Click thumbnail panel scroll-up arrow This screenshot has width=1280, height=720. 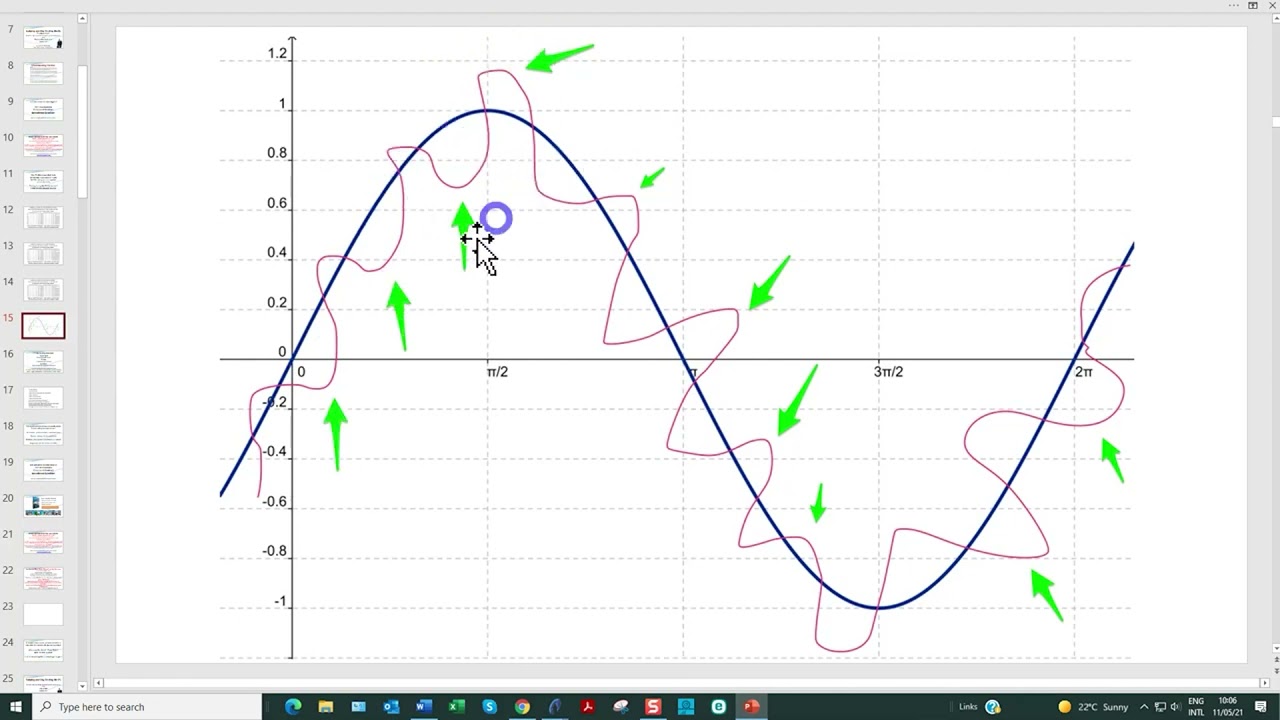point(83,18)
